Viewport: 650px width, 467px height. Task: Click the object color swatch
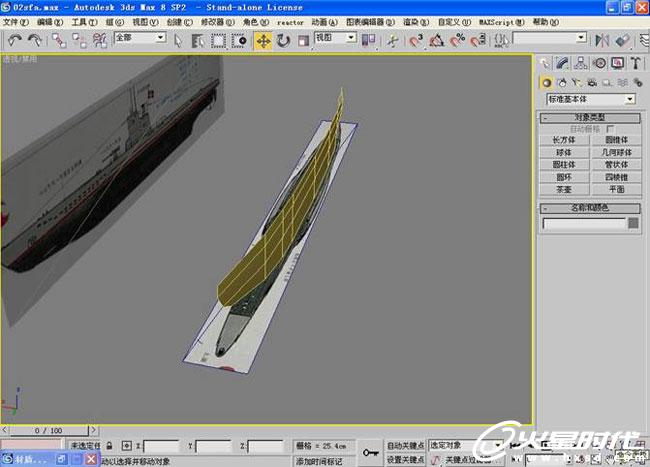[x=633, y=223]
